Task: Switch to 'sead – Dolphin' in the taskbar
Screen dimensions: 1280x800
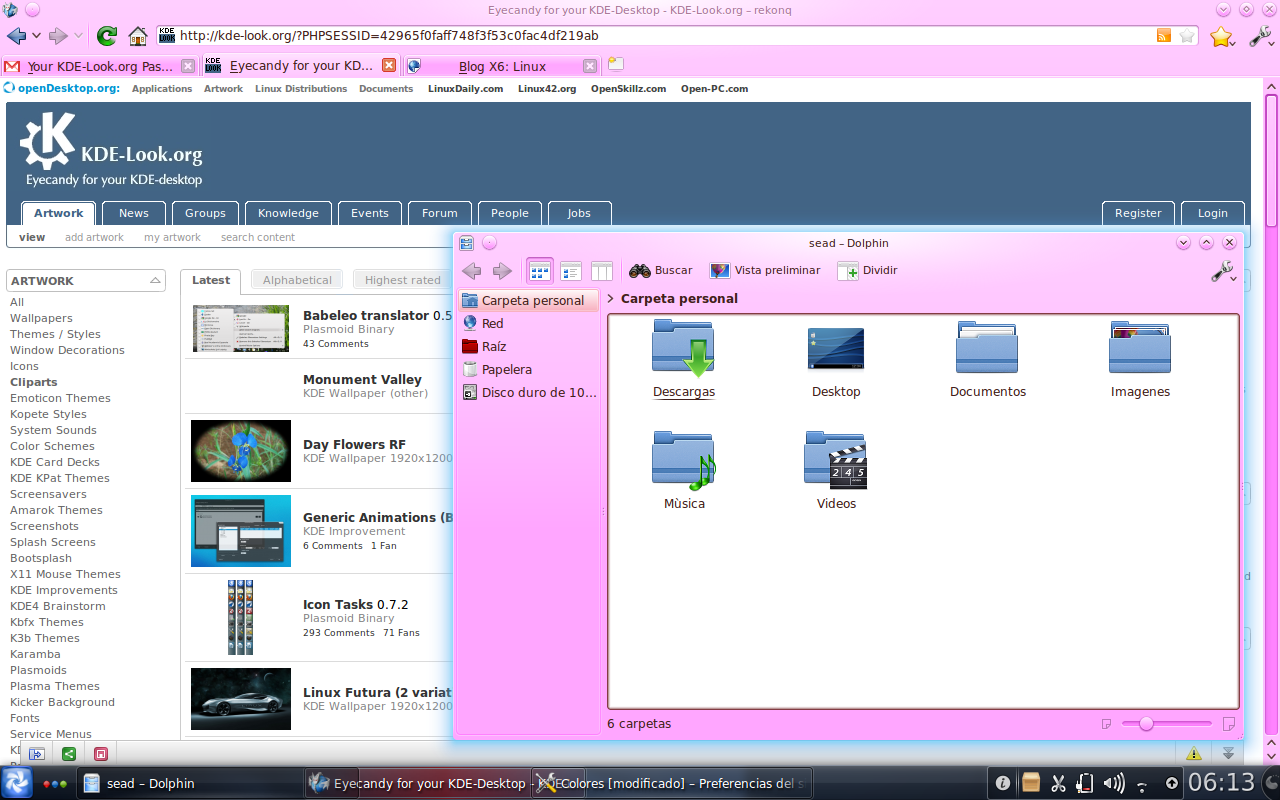Action: [x=189, y=783]
